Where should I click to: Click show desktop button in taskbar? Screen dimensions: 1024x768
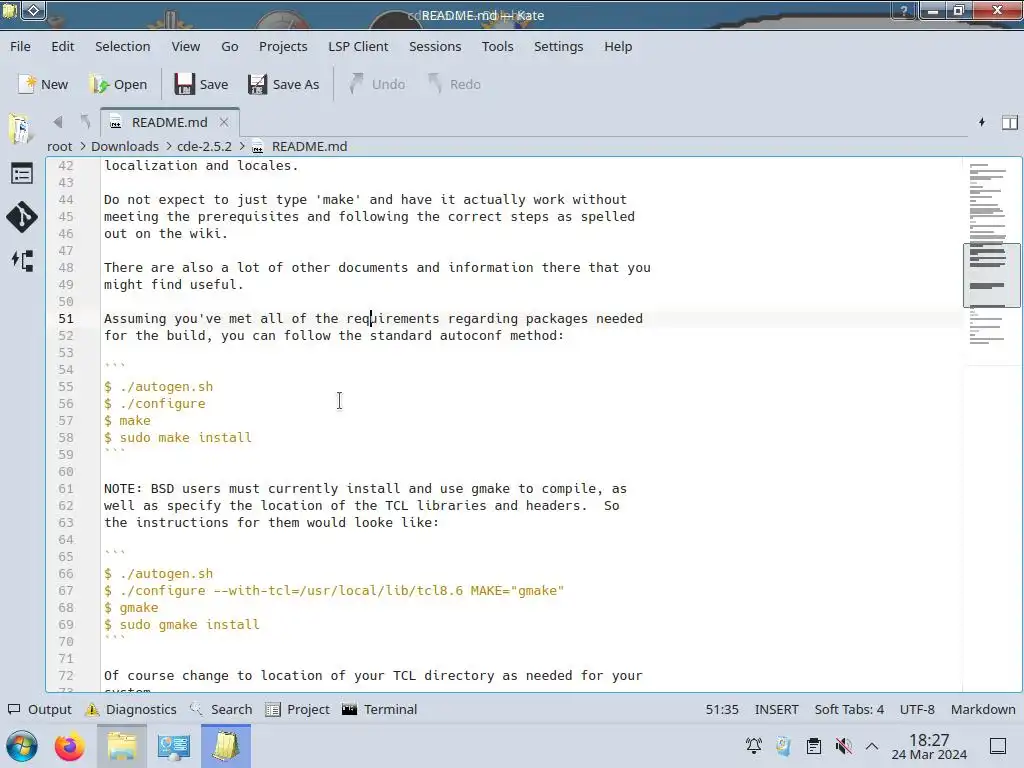point(998,746)
